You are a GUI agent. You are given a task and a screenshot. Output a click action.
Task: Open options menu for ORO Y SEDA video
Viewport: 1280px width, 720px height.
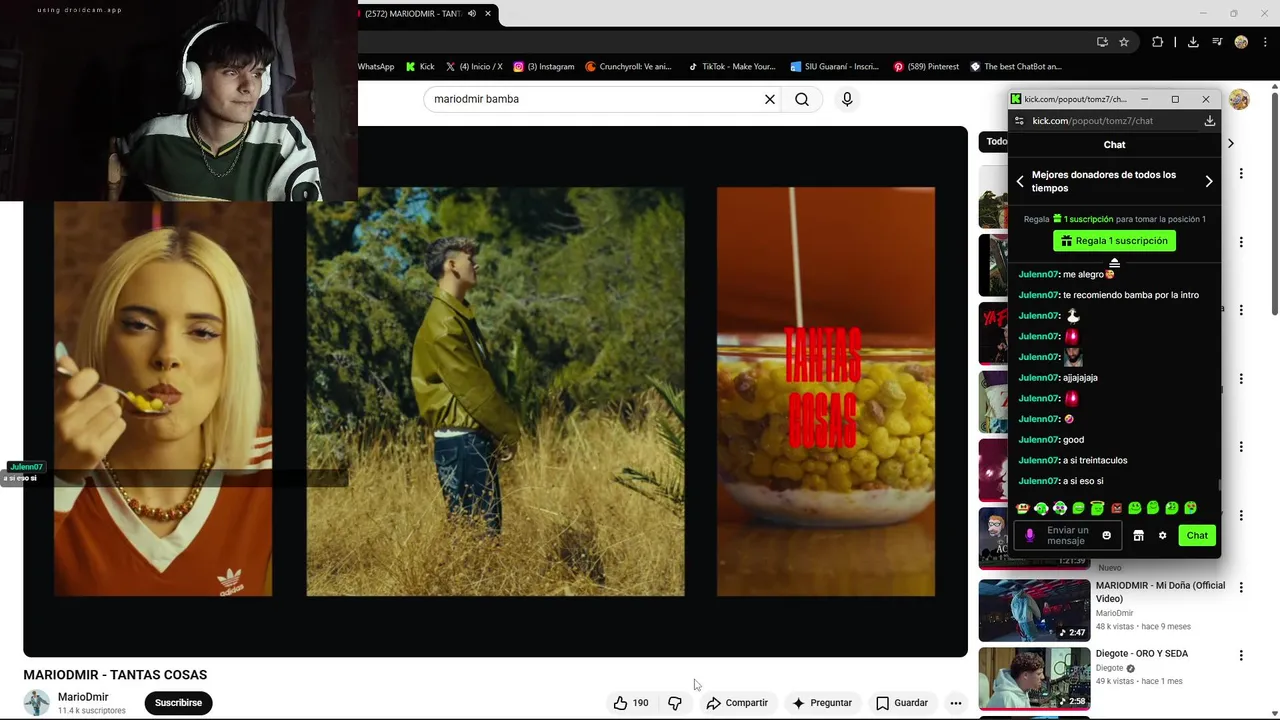click(1241, 656)
